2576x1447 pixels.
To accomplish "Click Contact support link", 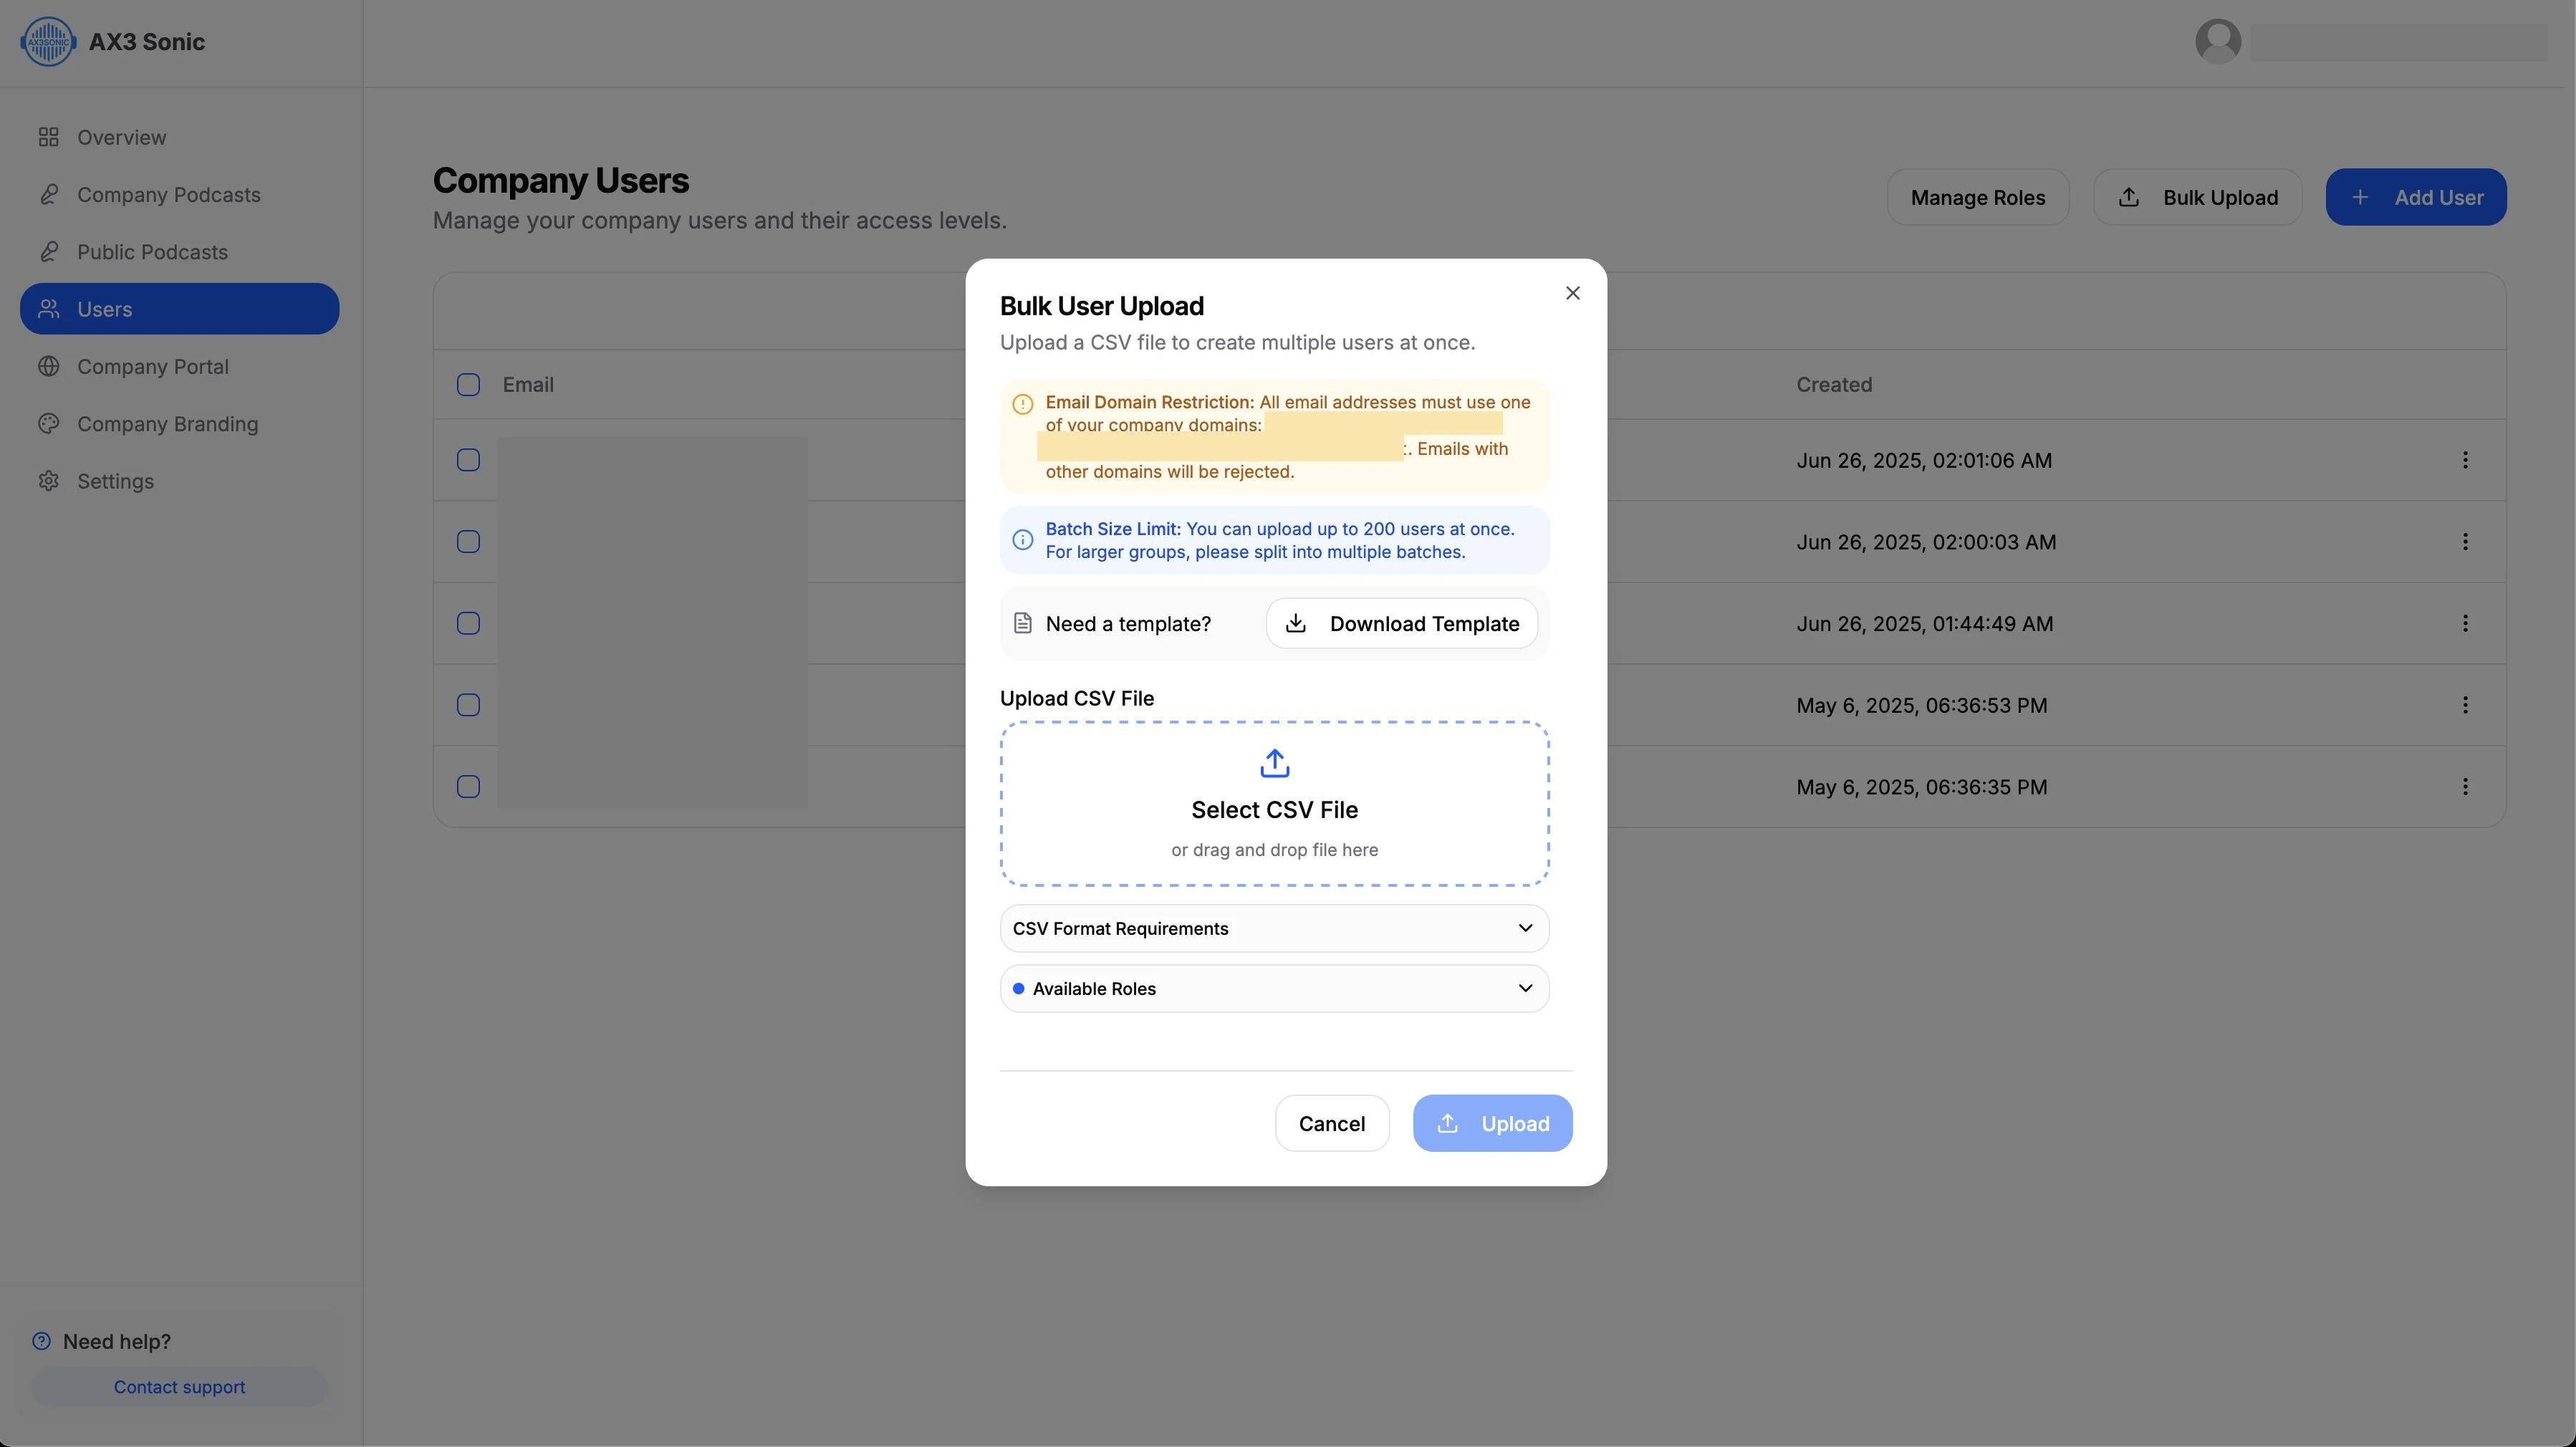I will 179,1387.
